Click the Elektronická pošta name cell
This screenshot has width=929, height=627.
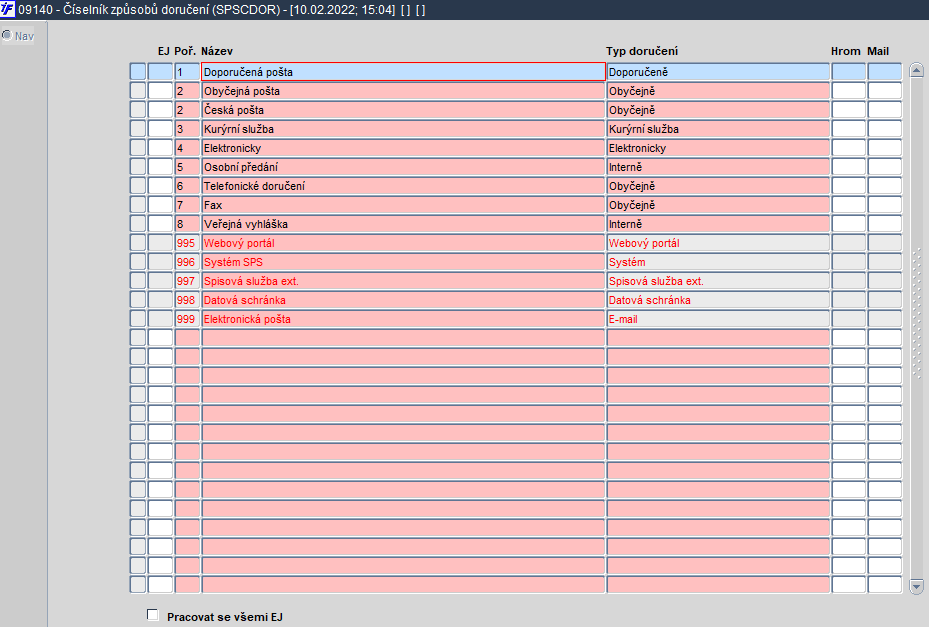tap(403, 318)
